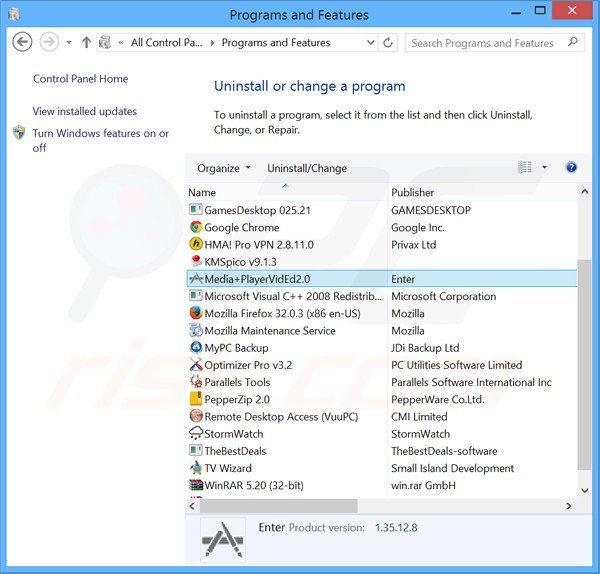
Task: Click the scroll down arrow of list
Action: click(x=584, y=490)
